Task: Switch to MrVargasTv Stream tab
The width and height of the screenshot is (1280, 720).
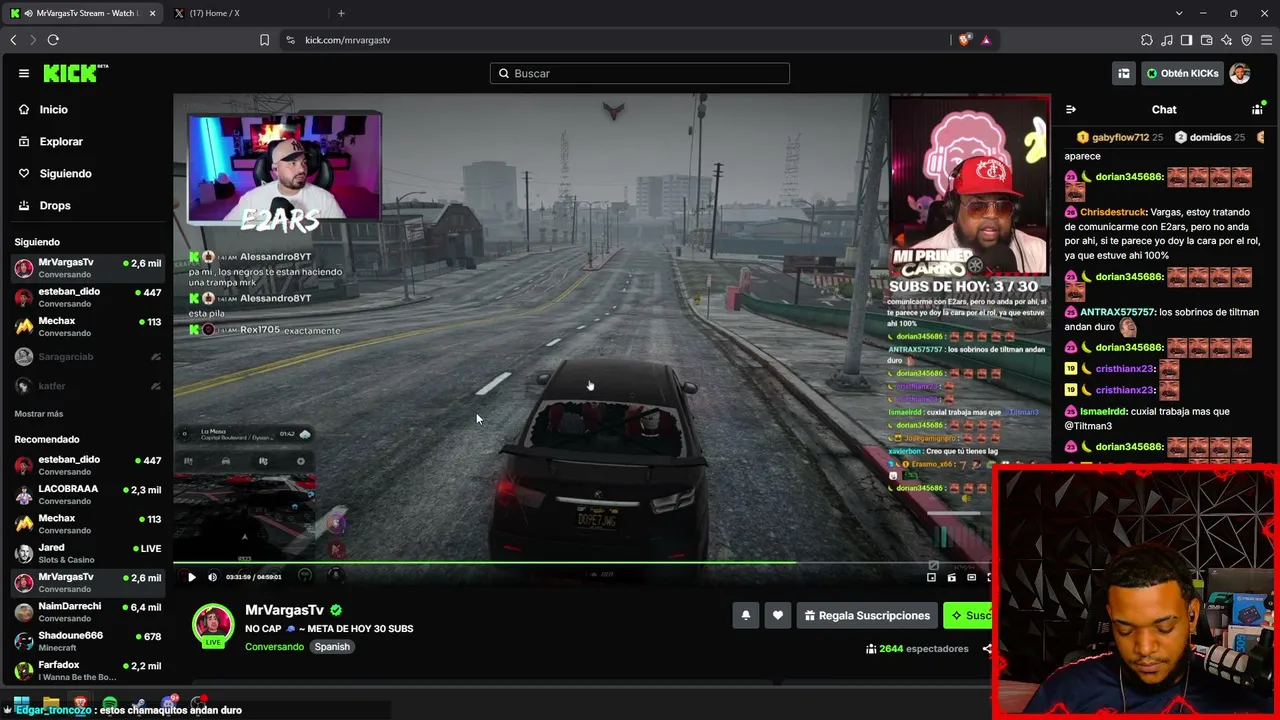Action: tap(82, 13)
